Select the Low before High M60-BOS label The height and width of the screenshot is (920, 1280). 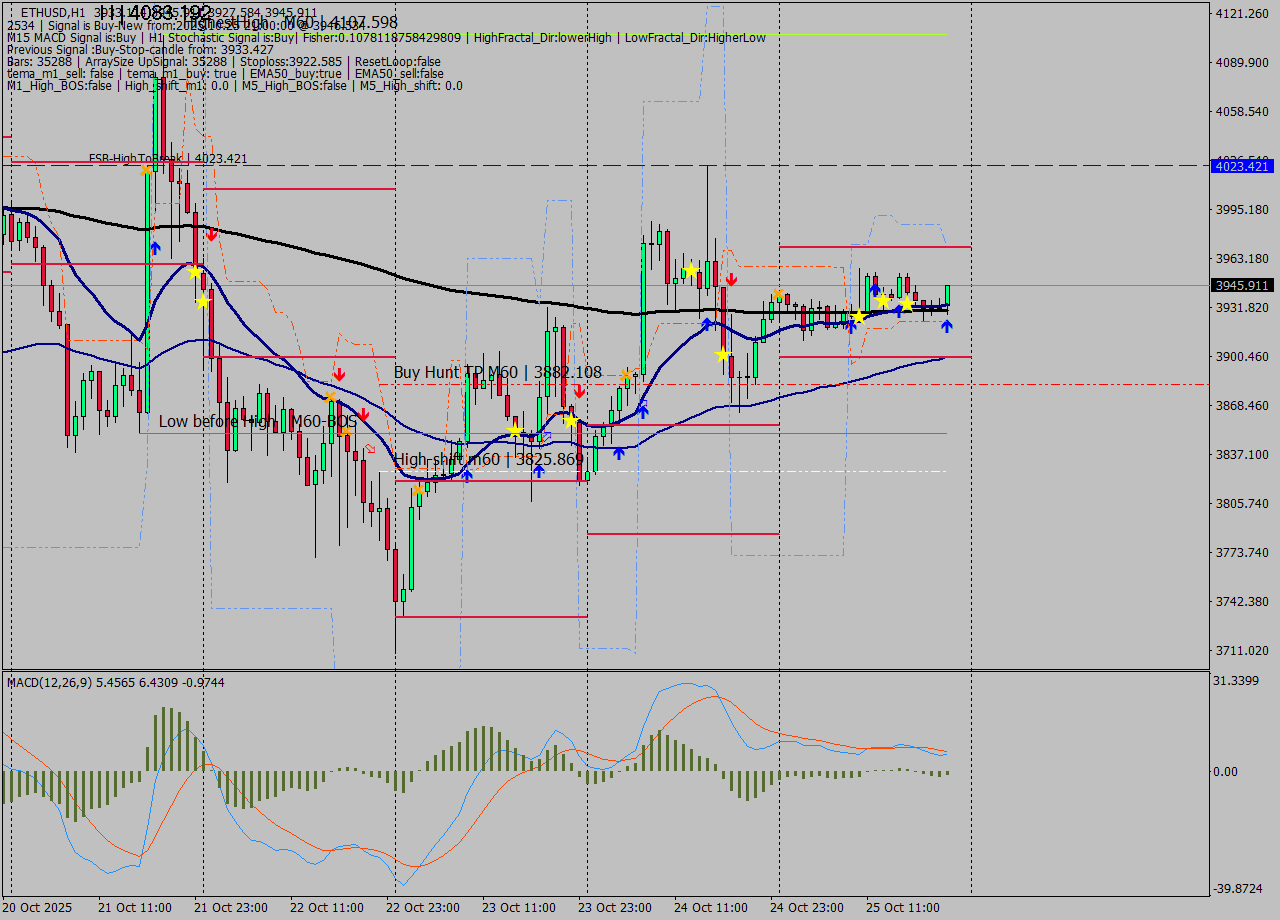tap(255, 422)
